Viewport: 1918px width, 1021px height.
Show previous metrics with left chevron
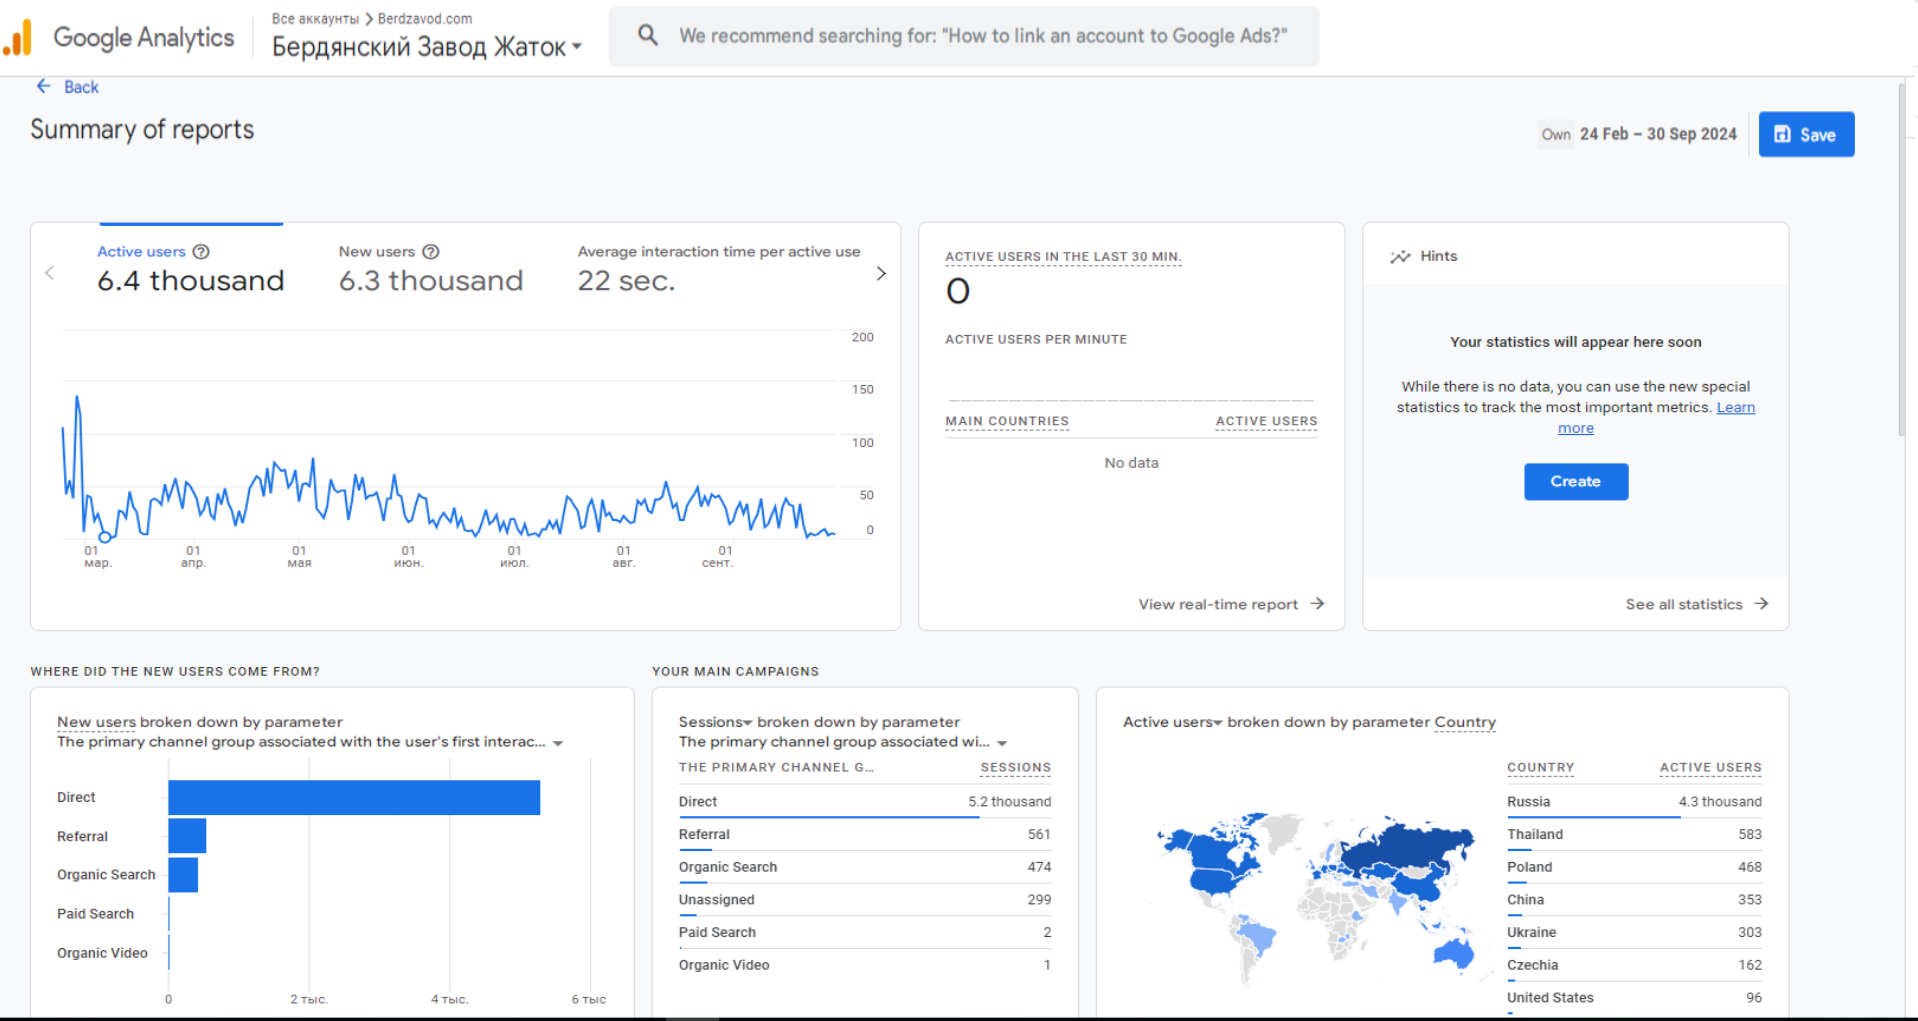point(49,273)
